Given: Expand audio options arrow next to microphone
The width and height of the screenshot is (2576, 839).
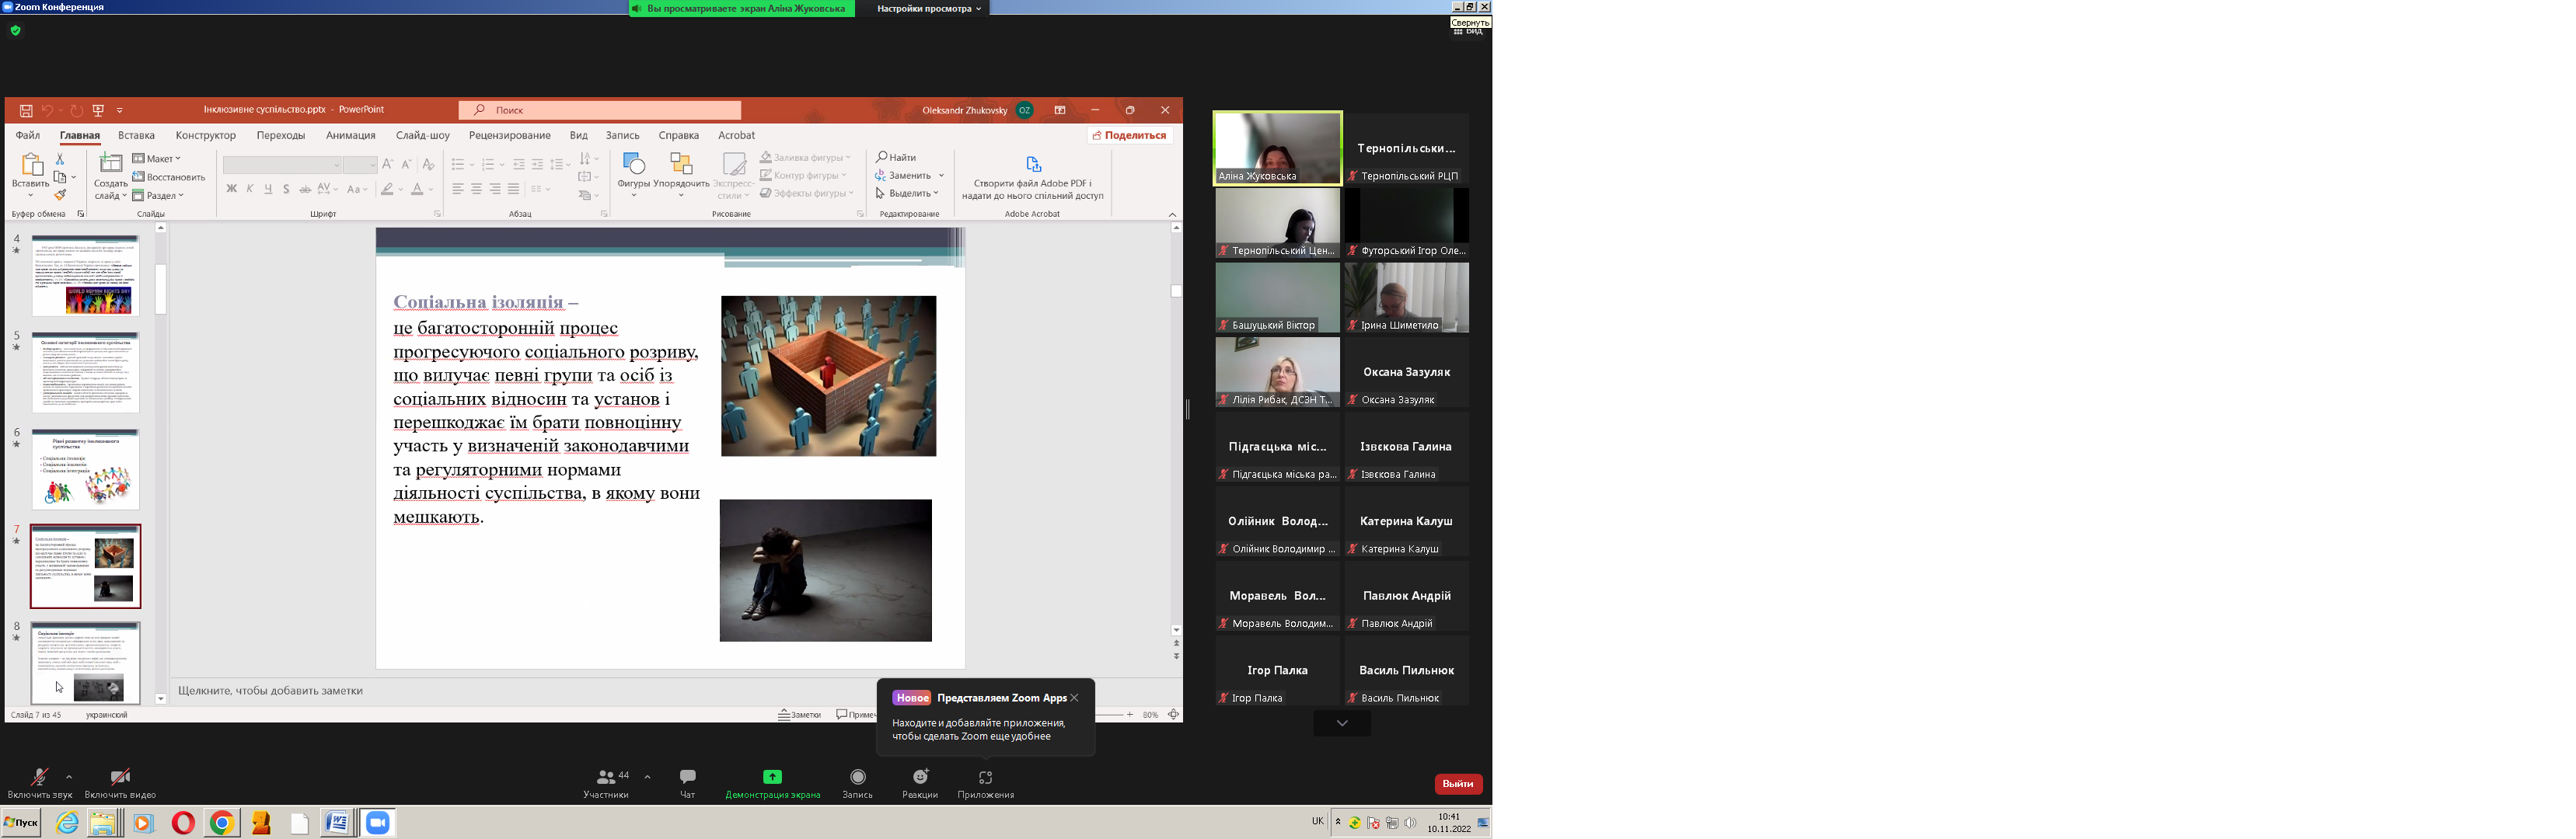Looking at the screenshot, I should 69,777.
